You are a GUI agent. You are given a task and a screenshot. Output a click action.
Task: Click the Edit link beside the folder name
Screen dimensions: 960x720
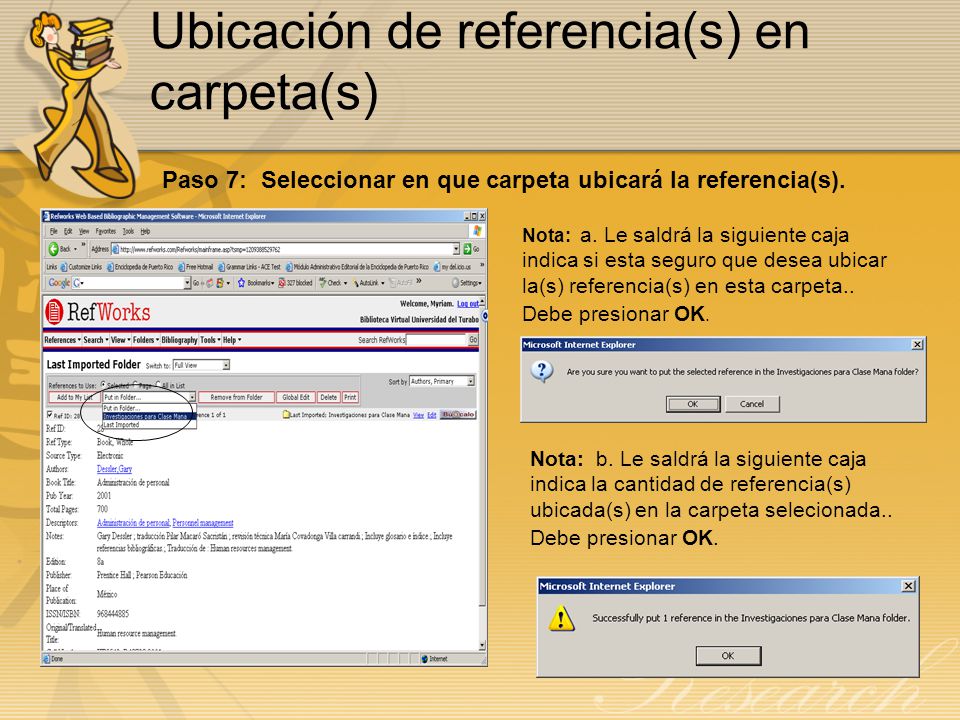pyautogui.click(x=432, y=415)
